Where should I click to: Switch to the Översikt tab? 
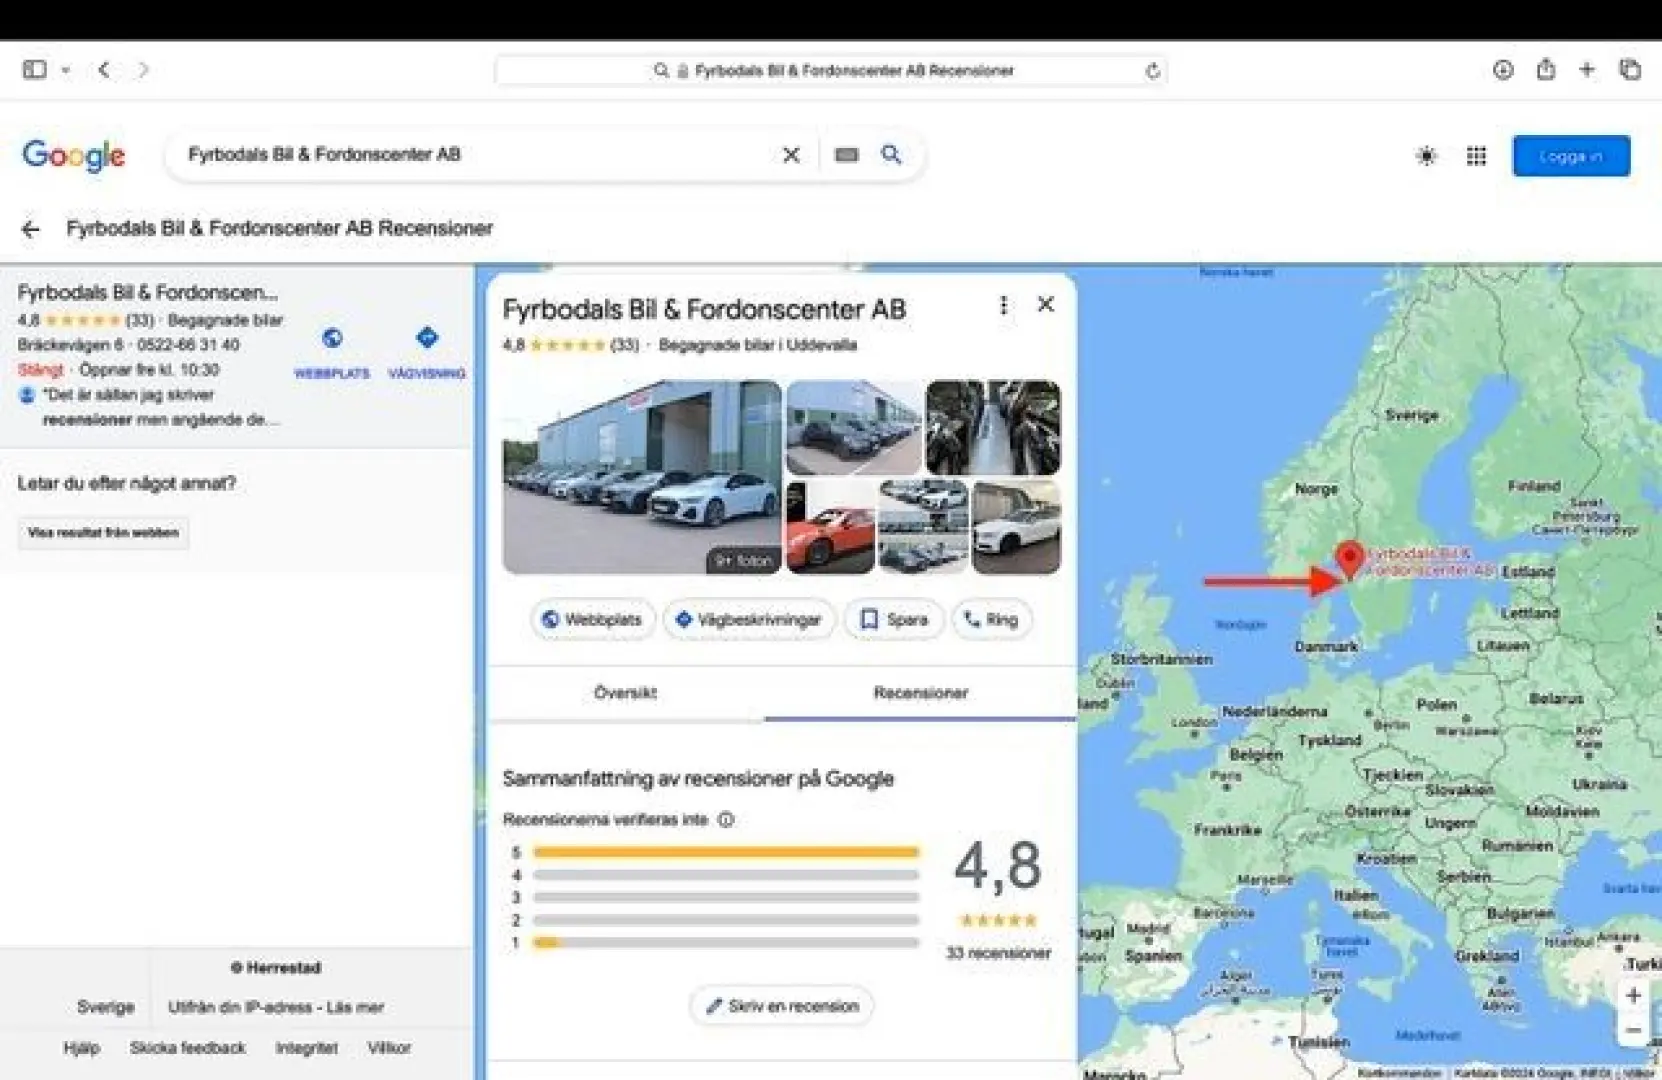[625, 693]
